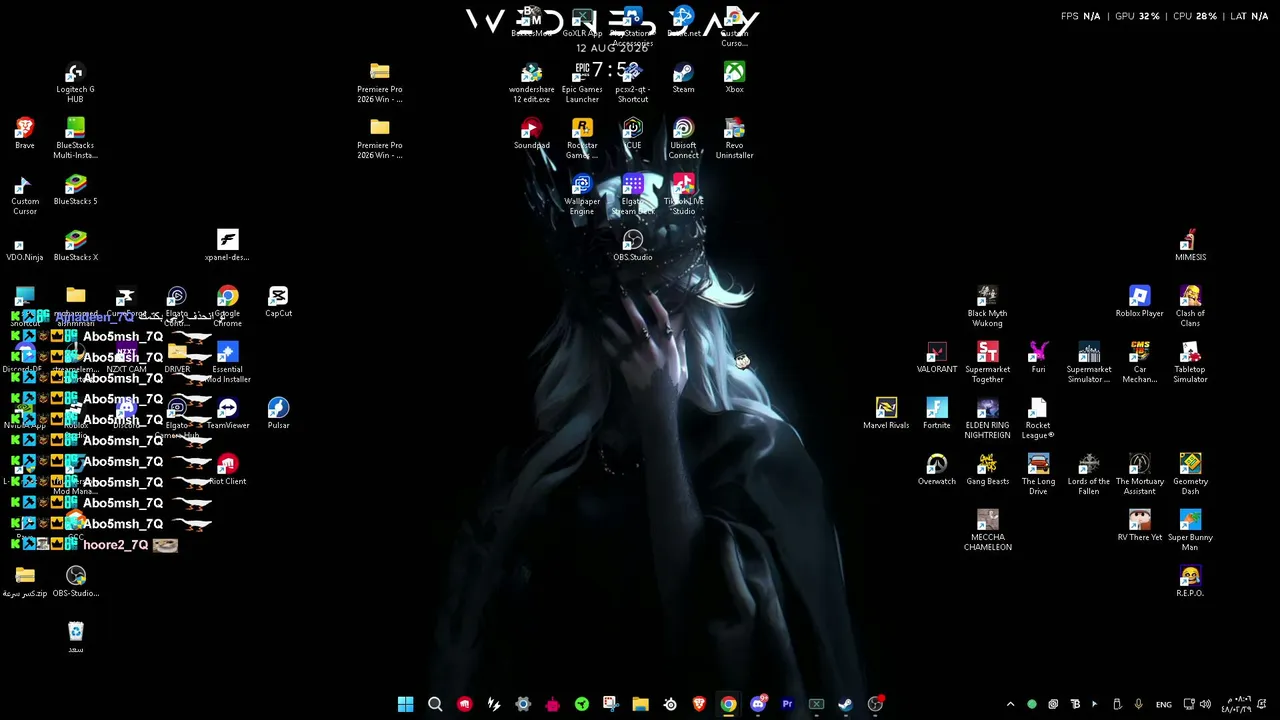Open the Windows Start menu
Image resolution: width=1280 pixels, height=720 pixels.
click(x=405, y=704)
